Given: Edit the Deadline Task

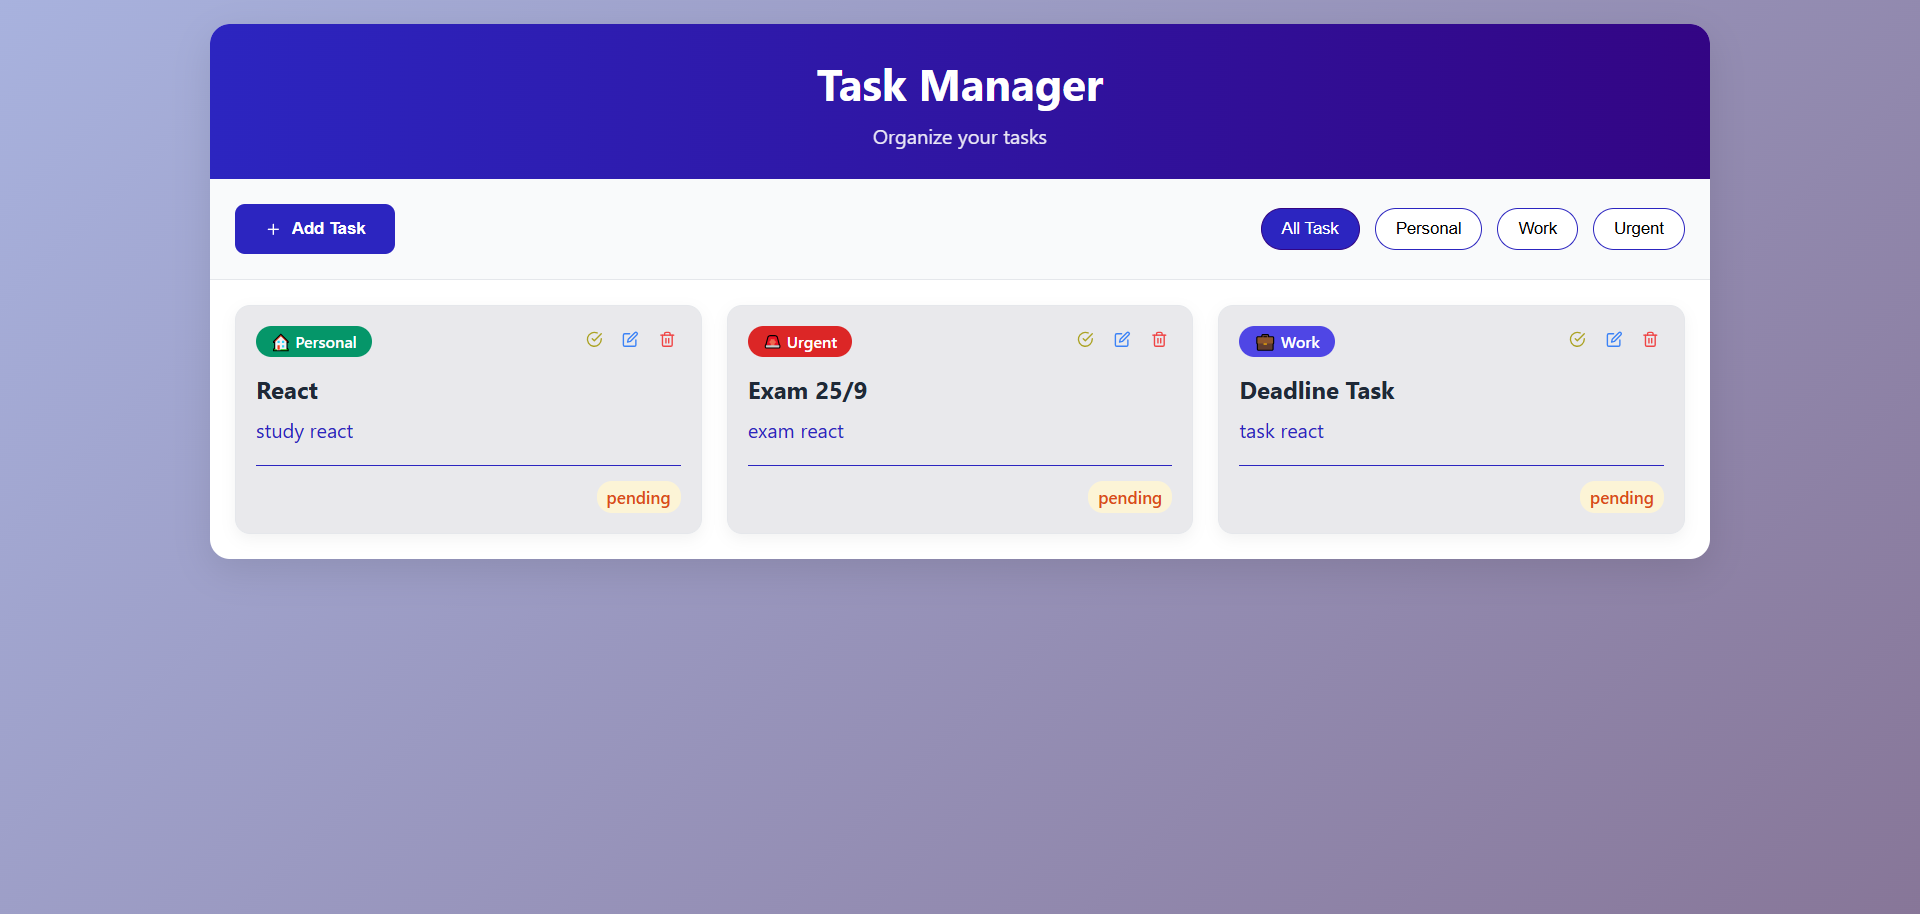Looking at the screenshot, I should [1614, 340].
